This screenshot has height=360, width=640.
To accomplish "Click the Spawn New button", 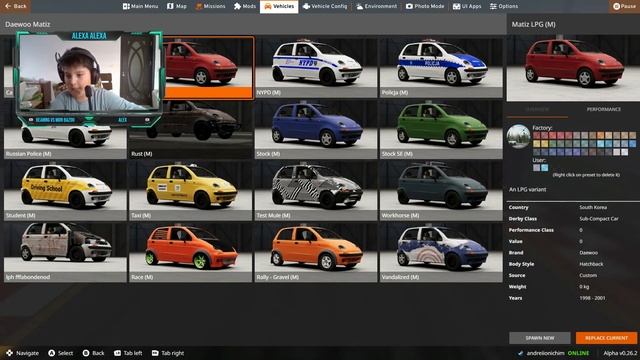I will [540, 338].
